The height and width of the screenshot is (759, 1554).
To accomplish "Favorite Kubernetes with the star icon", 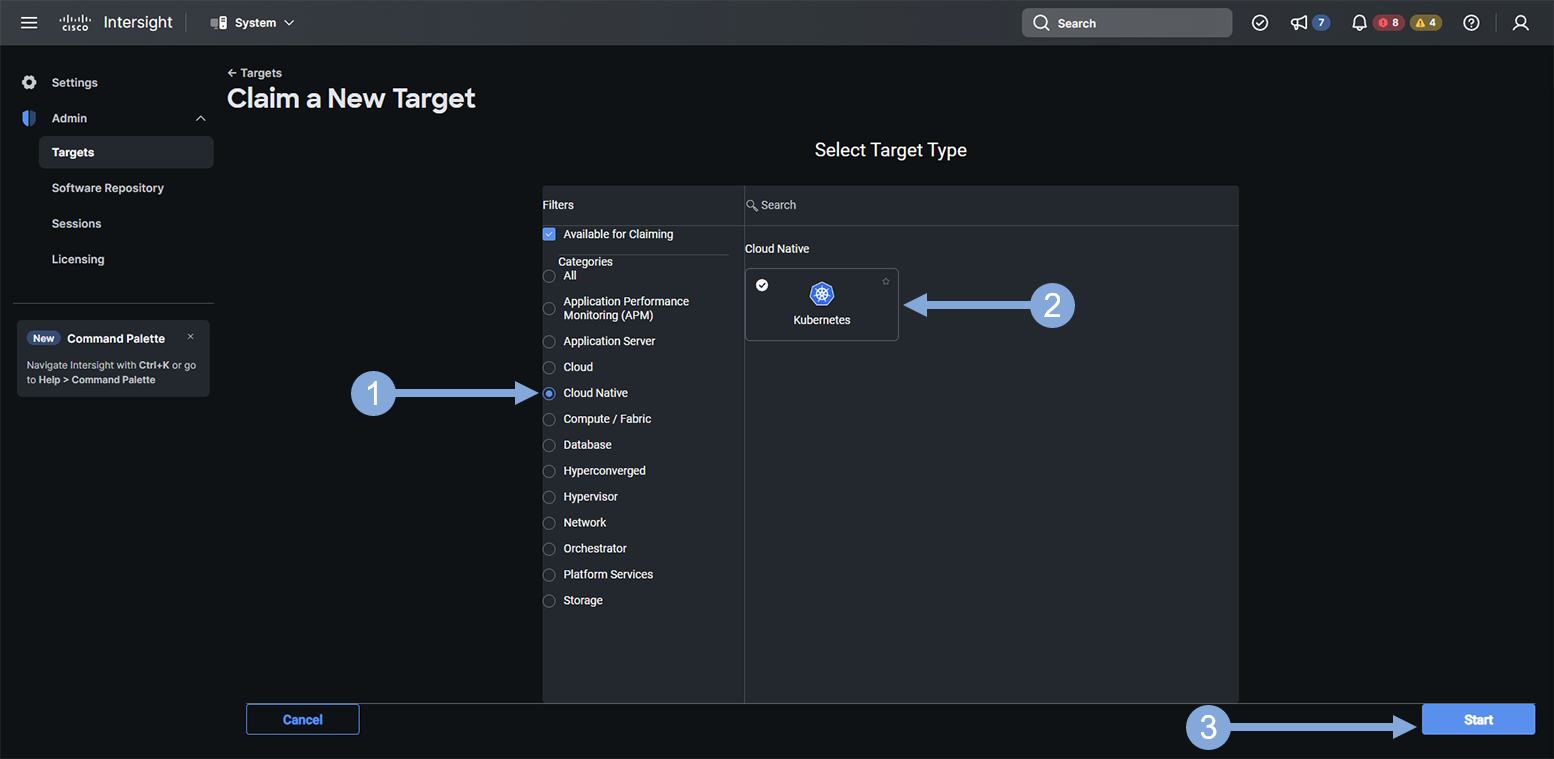I will [886, 282].
